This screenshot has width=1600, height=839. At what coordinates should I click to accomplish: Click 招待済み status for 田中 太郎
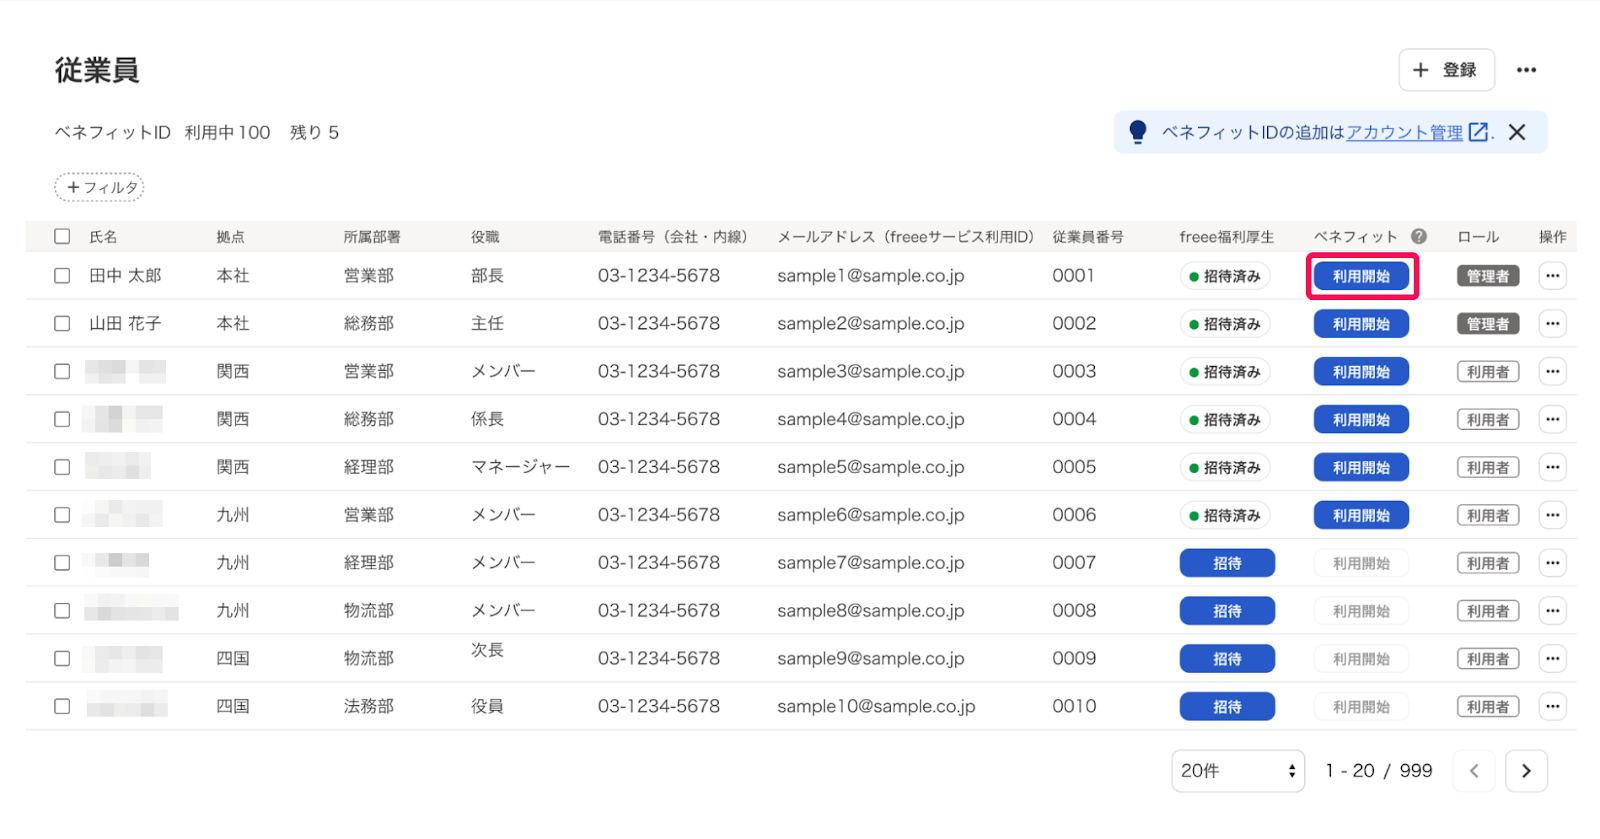click(1225, 276)
